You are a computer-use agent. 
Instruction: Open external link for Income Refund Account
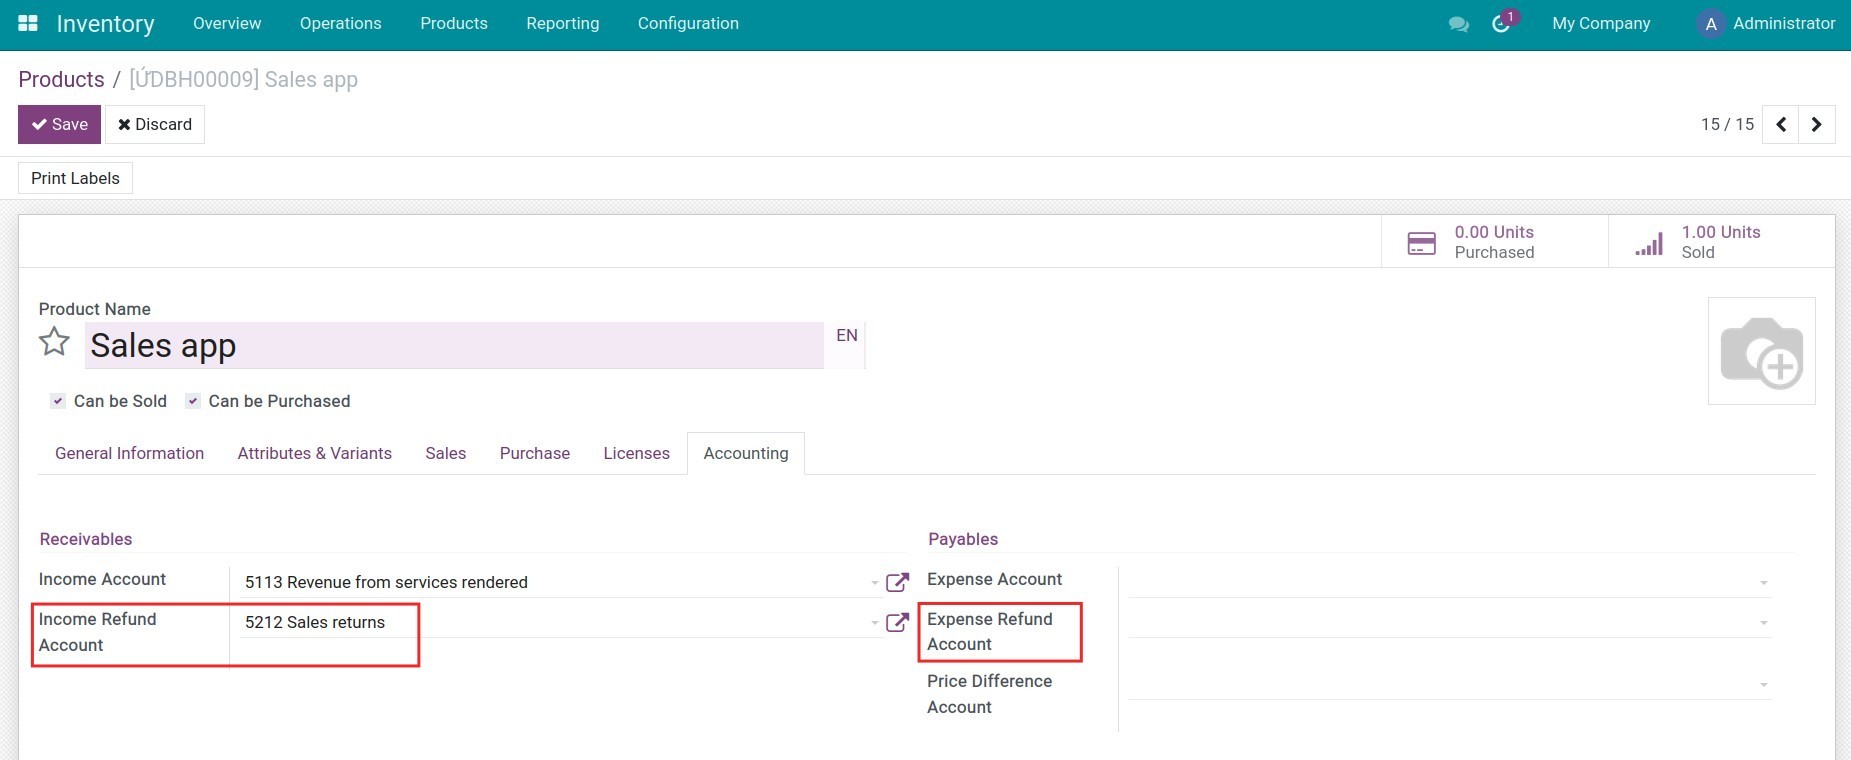tap(897, 622)
